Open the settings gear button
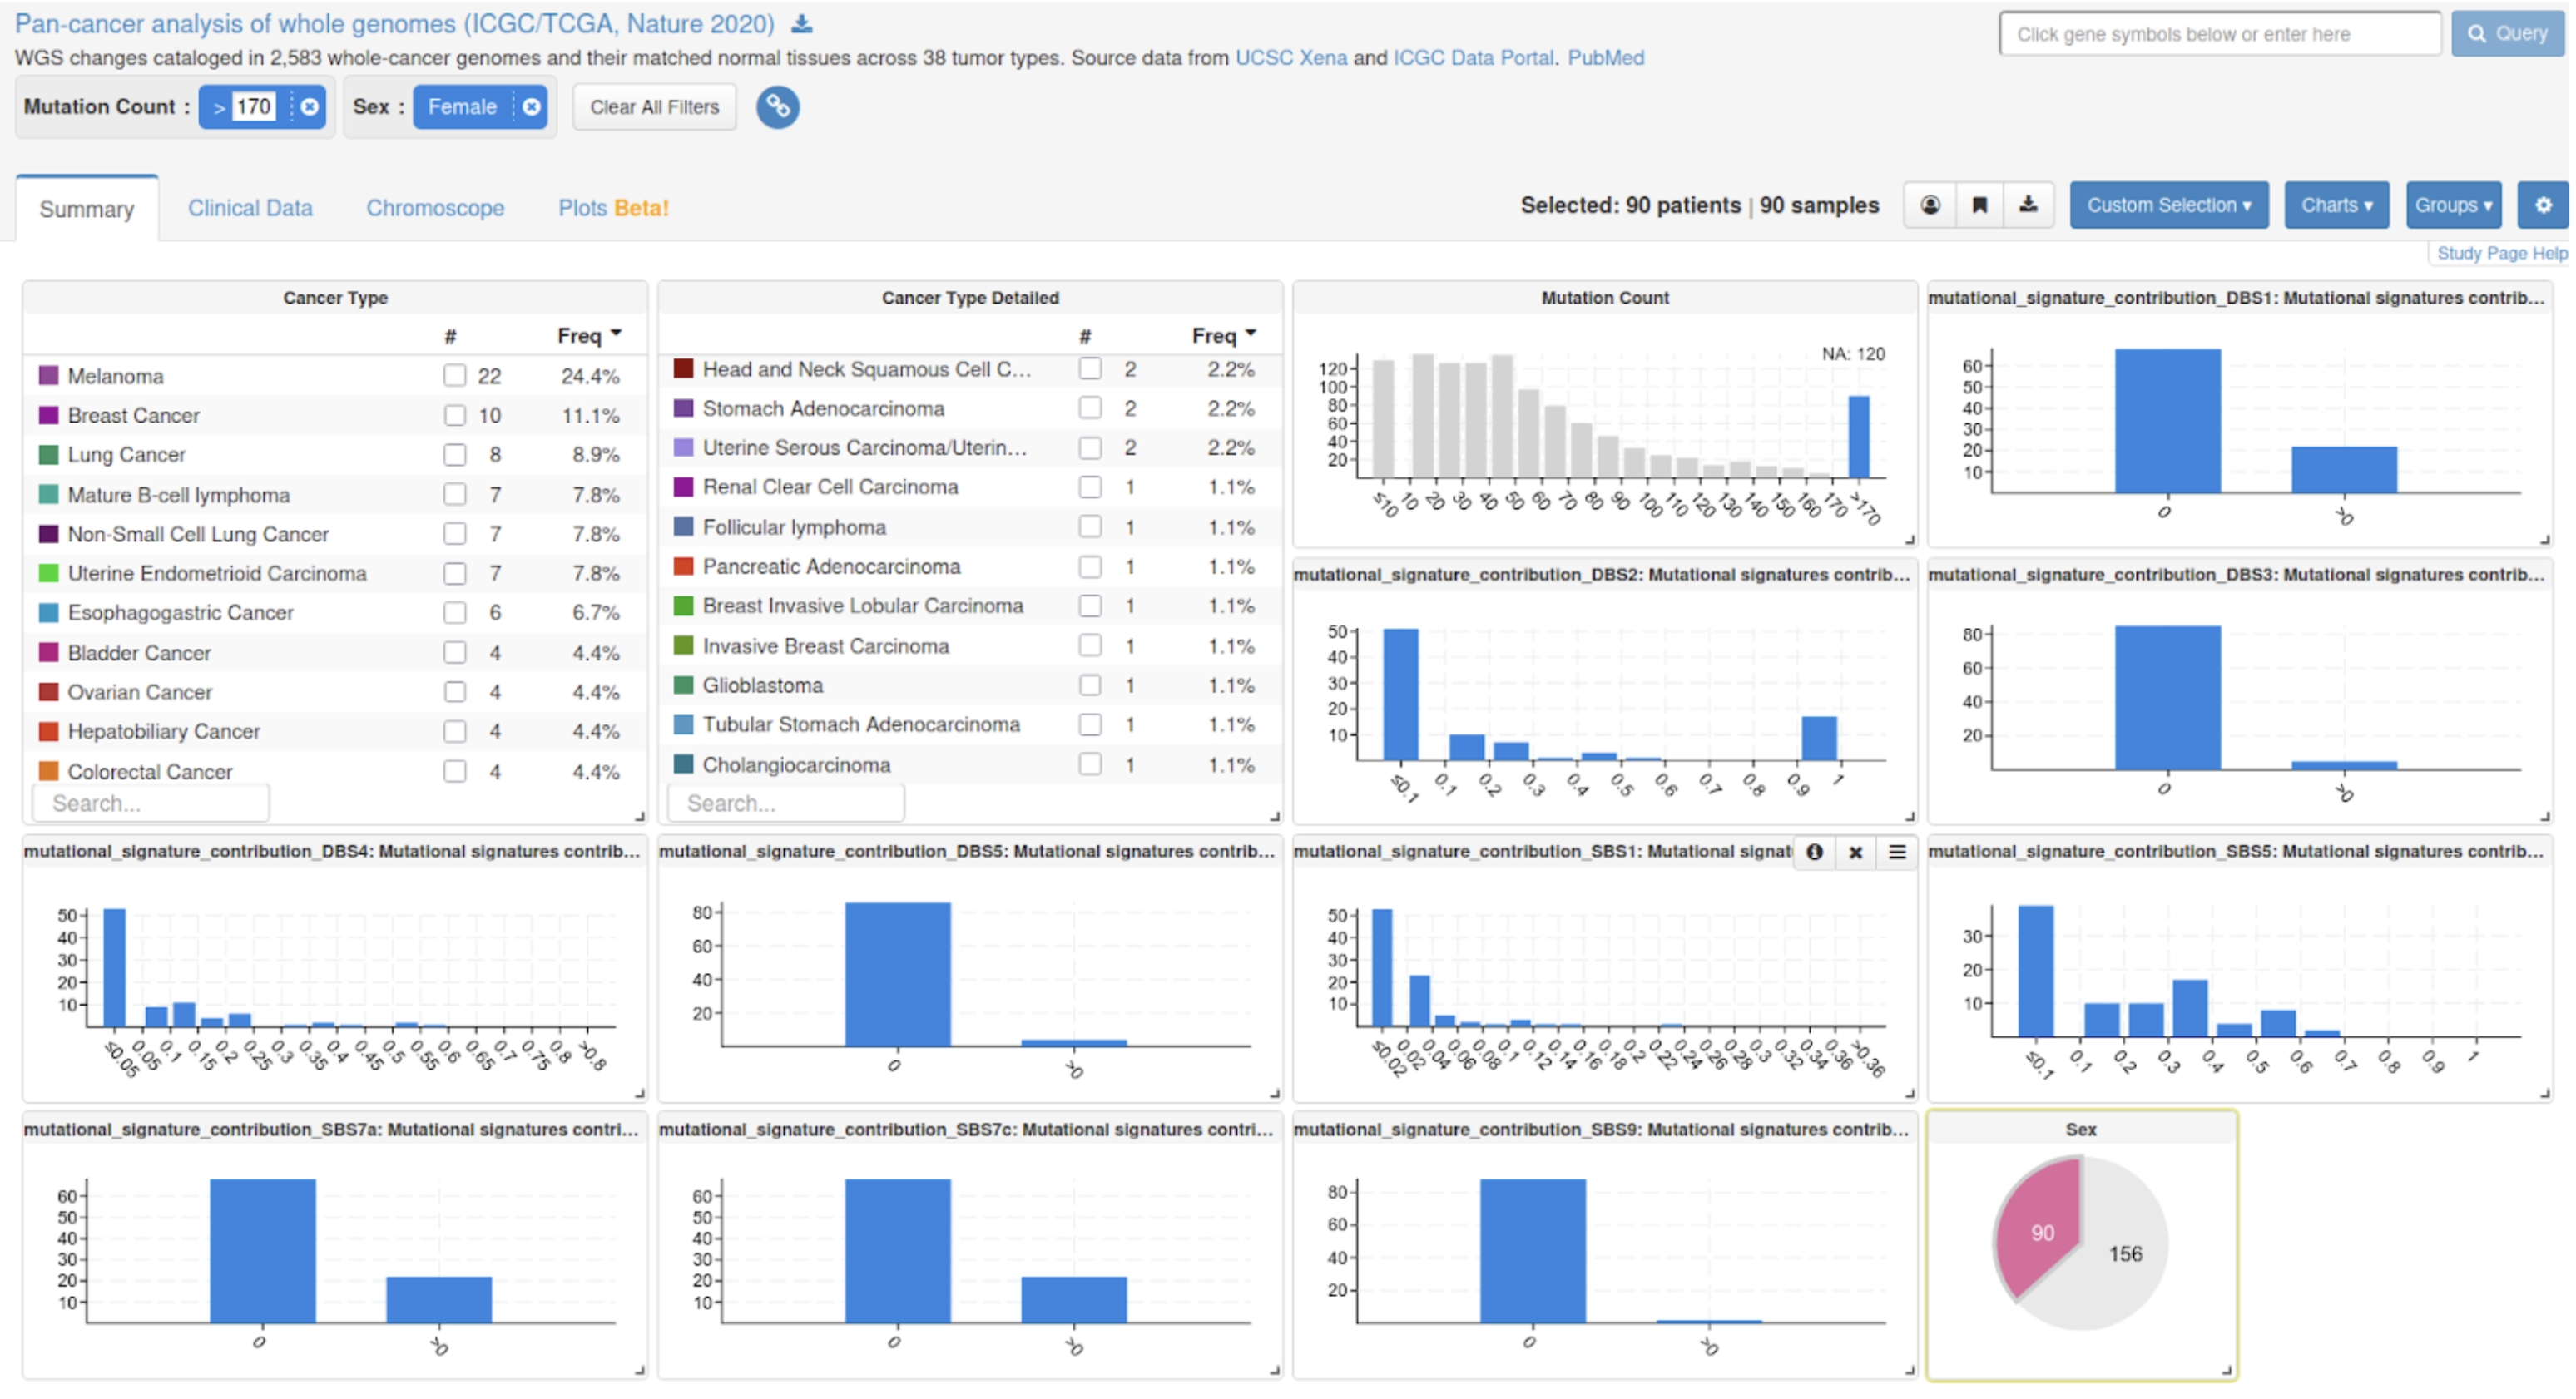The width and height of the screenshot is (2576, 1399). [x=2542, y=205]
